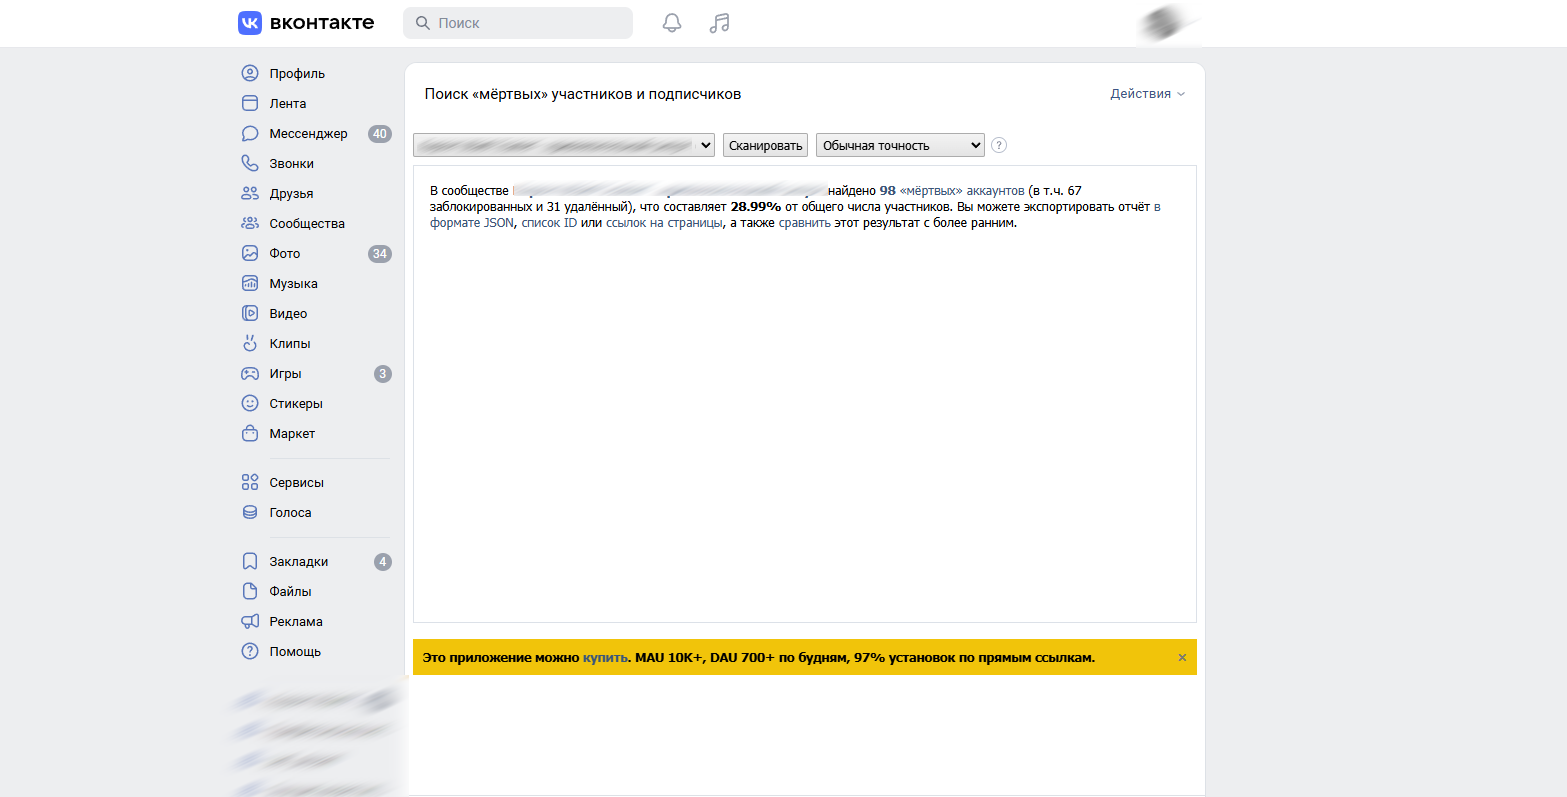Open VK notifications via the bell icon
Viewport: 1567px width, 797px height.
671,22
